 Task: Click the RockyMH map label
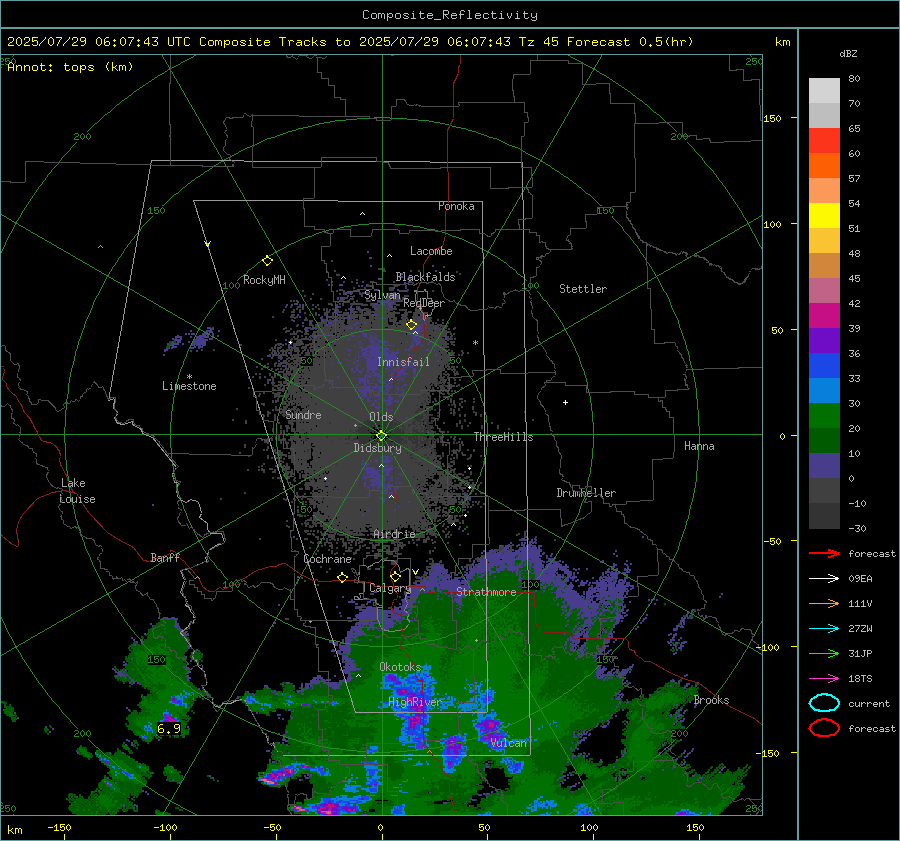pos(264,280)
